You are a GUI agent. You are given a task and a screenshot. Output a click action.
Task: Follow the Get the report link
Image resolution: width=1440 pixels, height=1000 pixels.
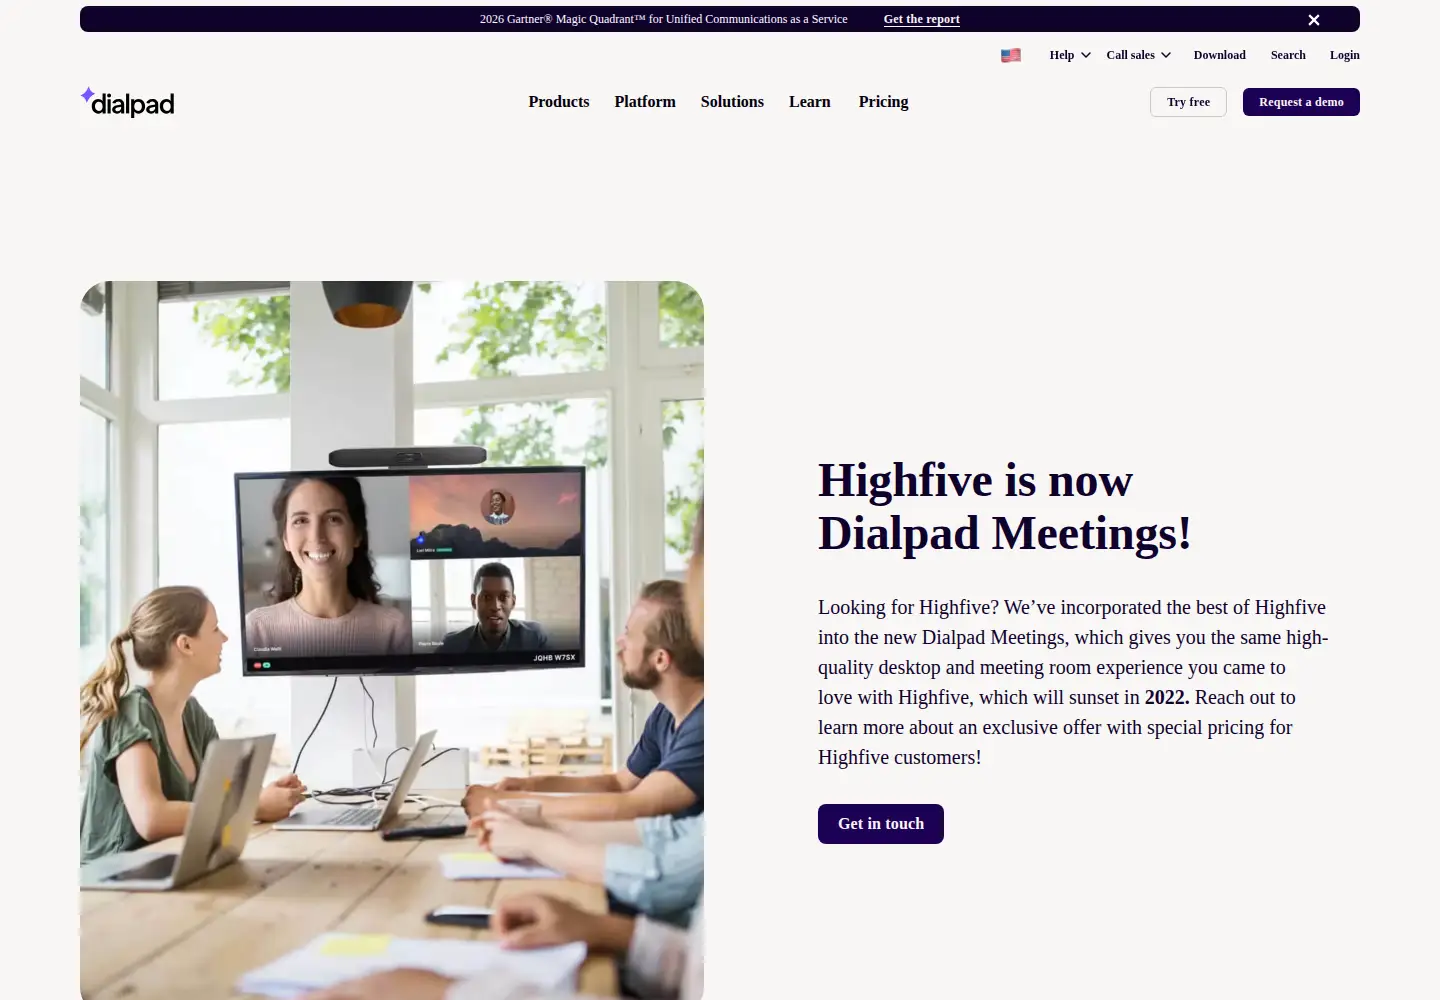click(922, 19)
